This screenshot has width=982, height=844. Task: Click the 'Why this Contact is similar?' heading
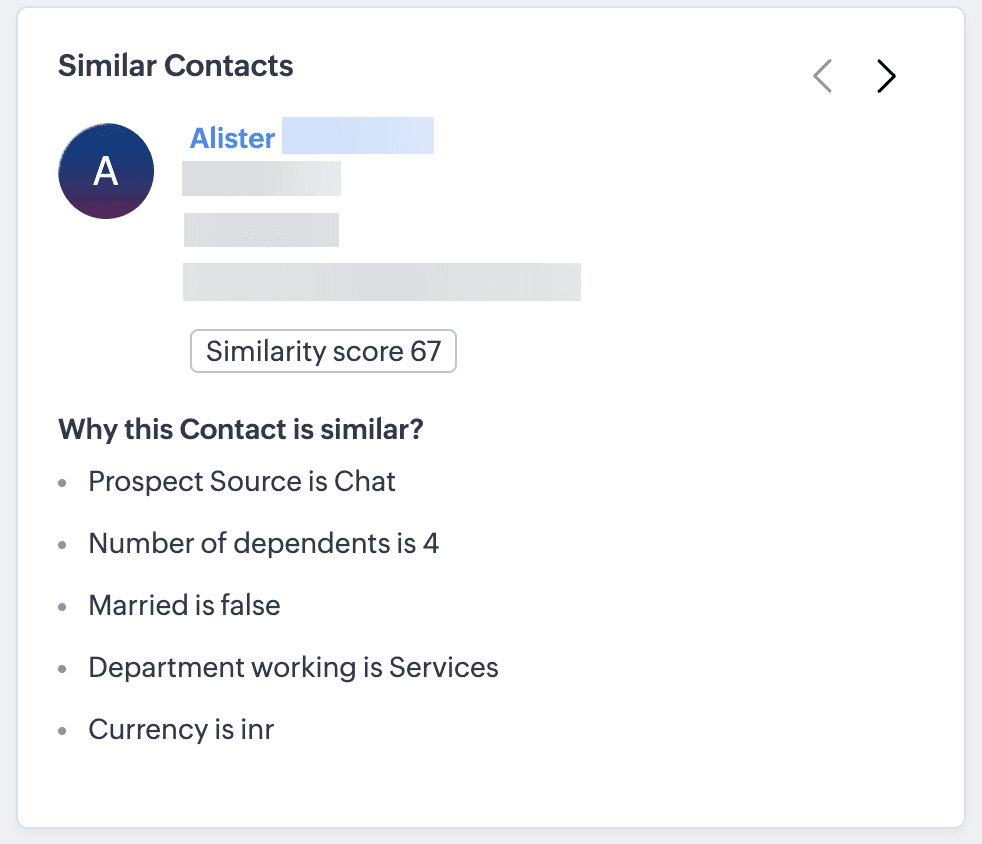point(241,429)
